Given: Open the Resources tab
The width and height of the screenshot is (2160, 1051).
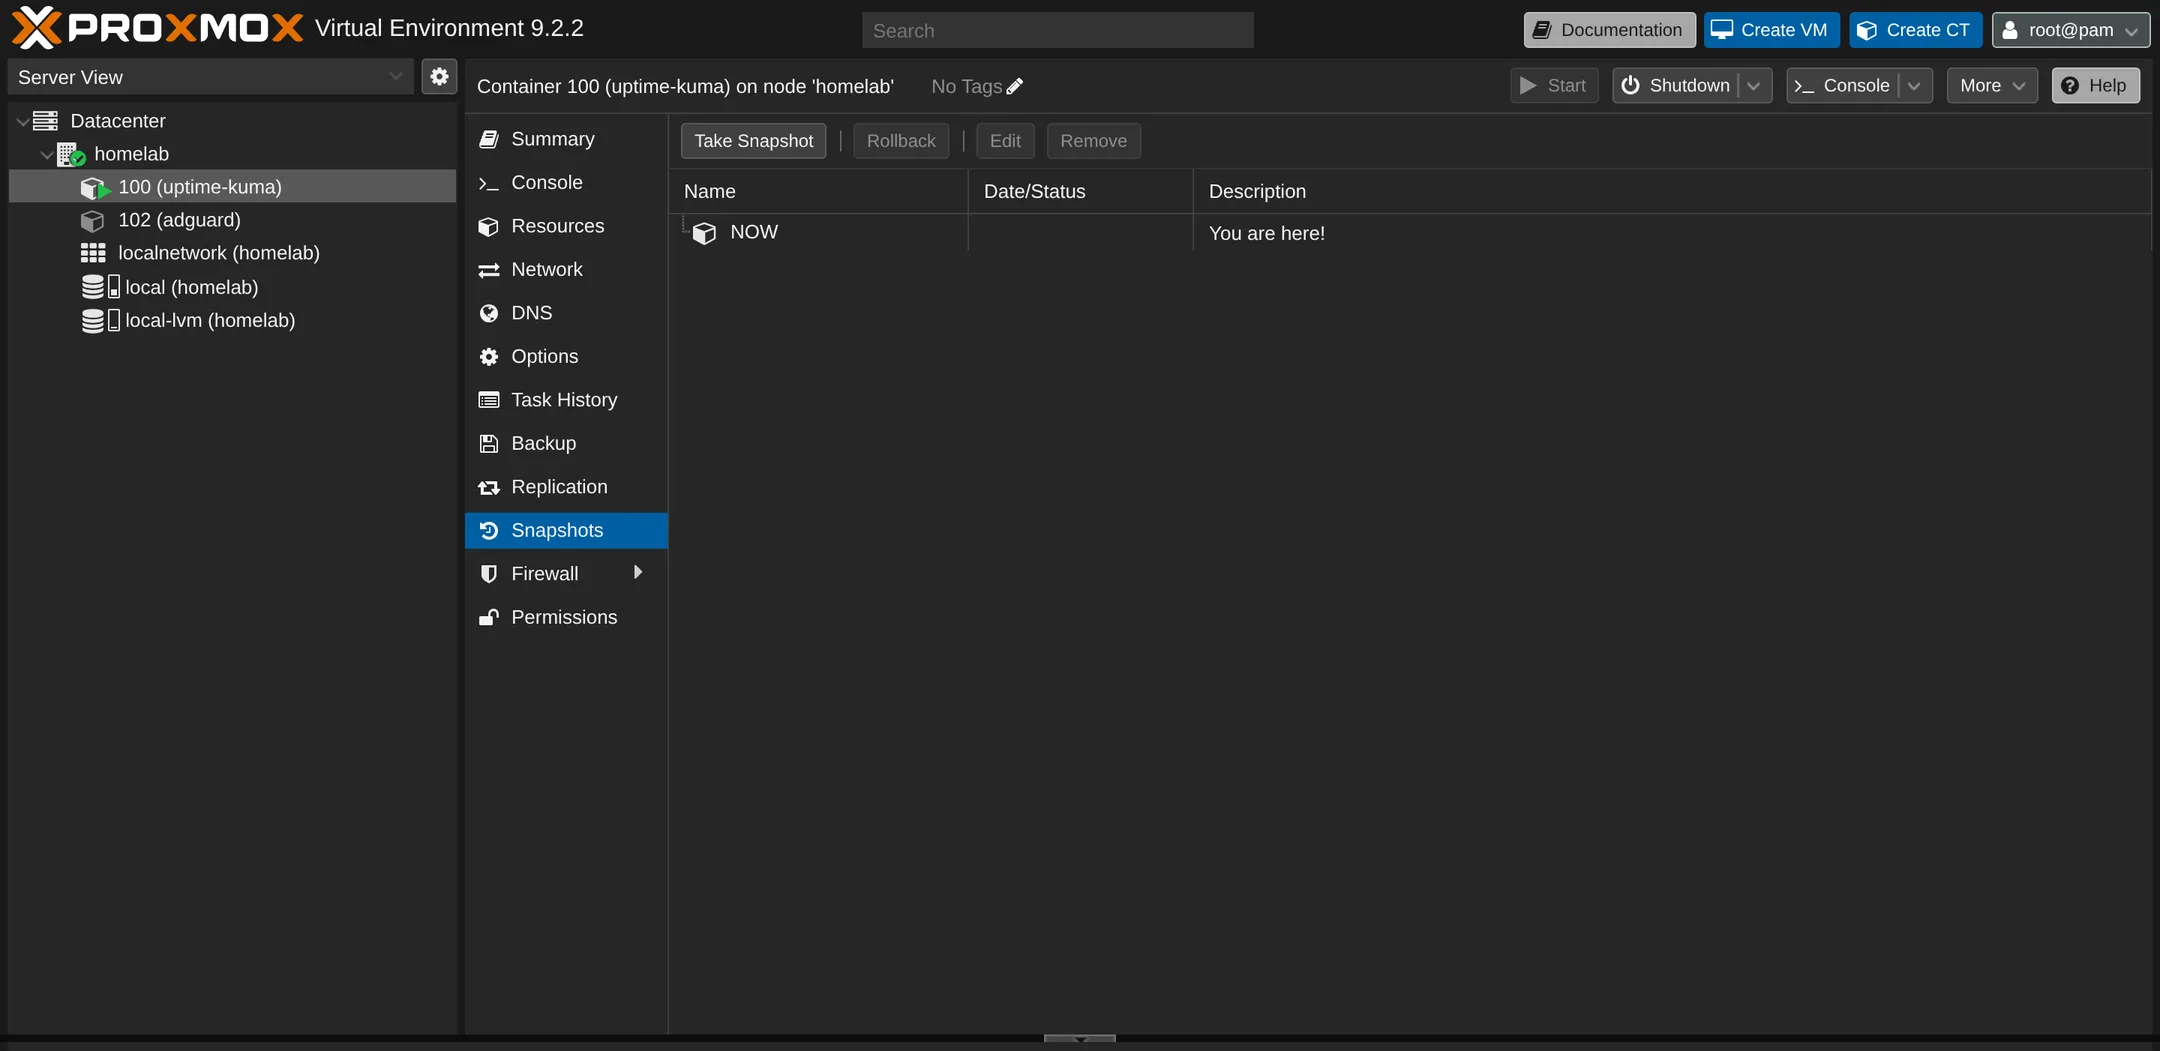Looking at the screenshot, I should click(566, 226).
